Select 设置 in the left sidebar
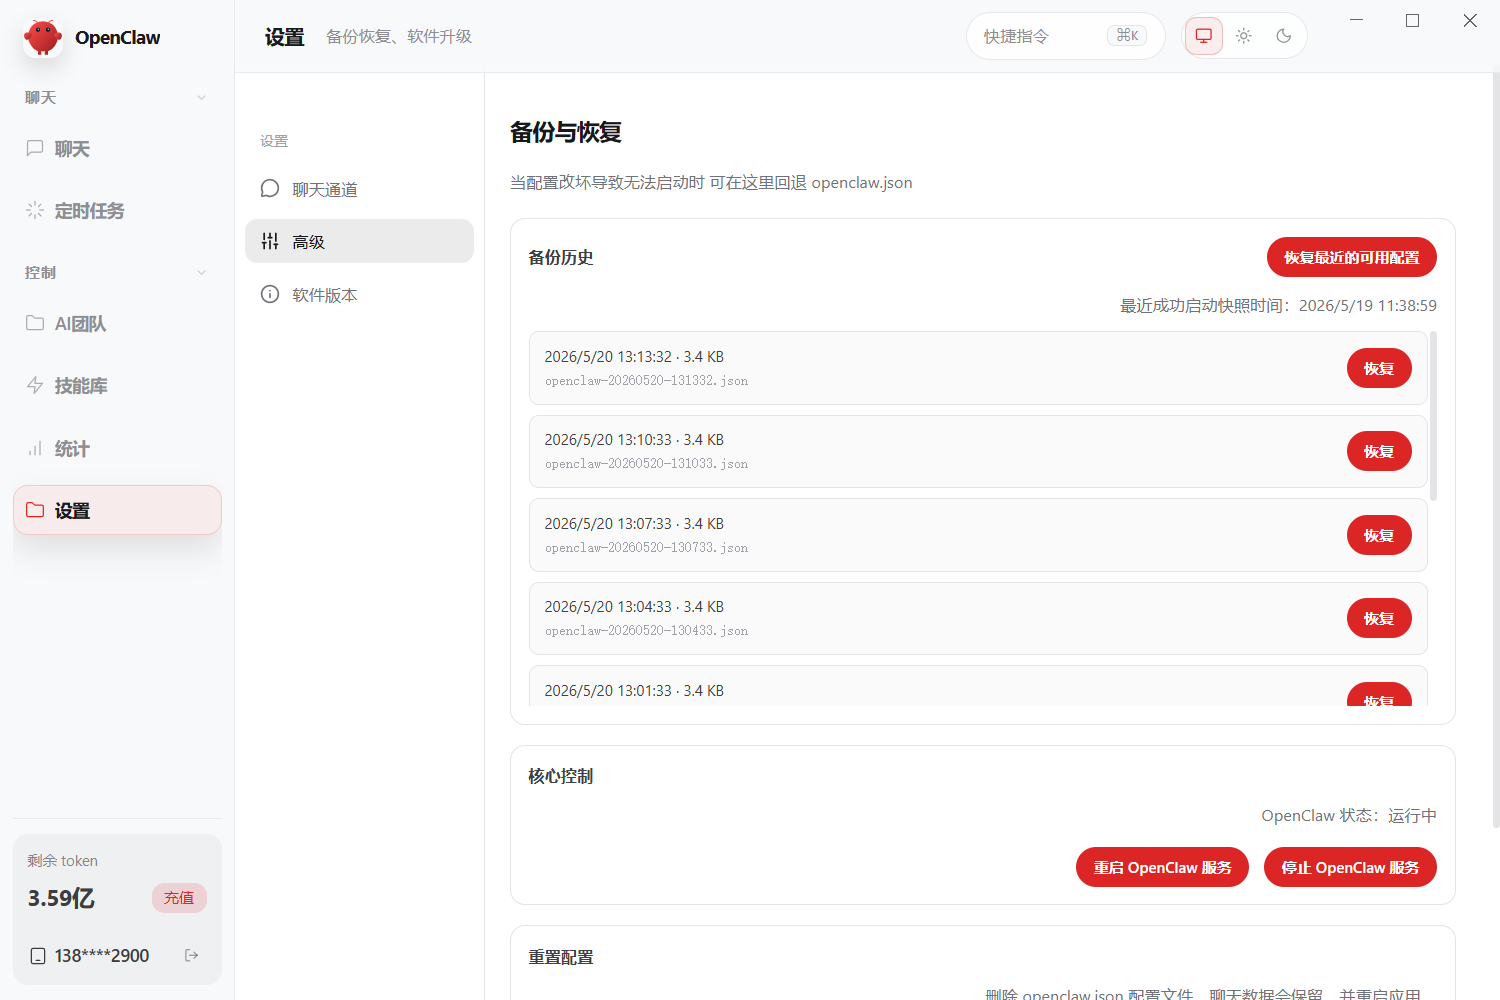1500x1000 pixels. pyautogui.click(x=117, y=510)
